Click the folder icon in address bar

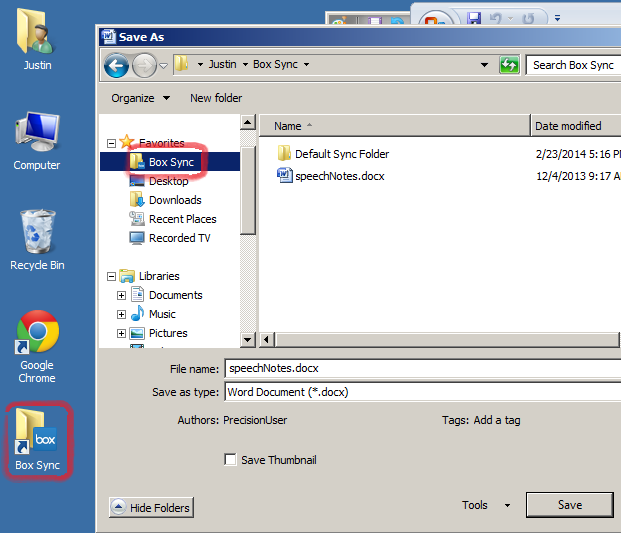[x=181, y=63]
